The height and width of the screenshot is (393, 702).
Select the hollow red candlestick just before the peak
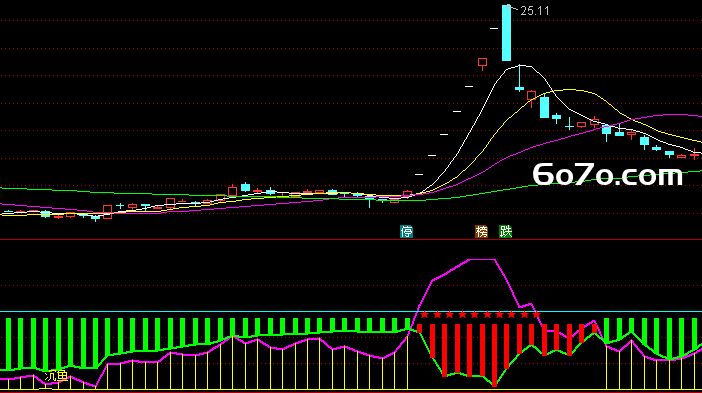pyautogui.click(x=482, y=63)
